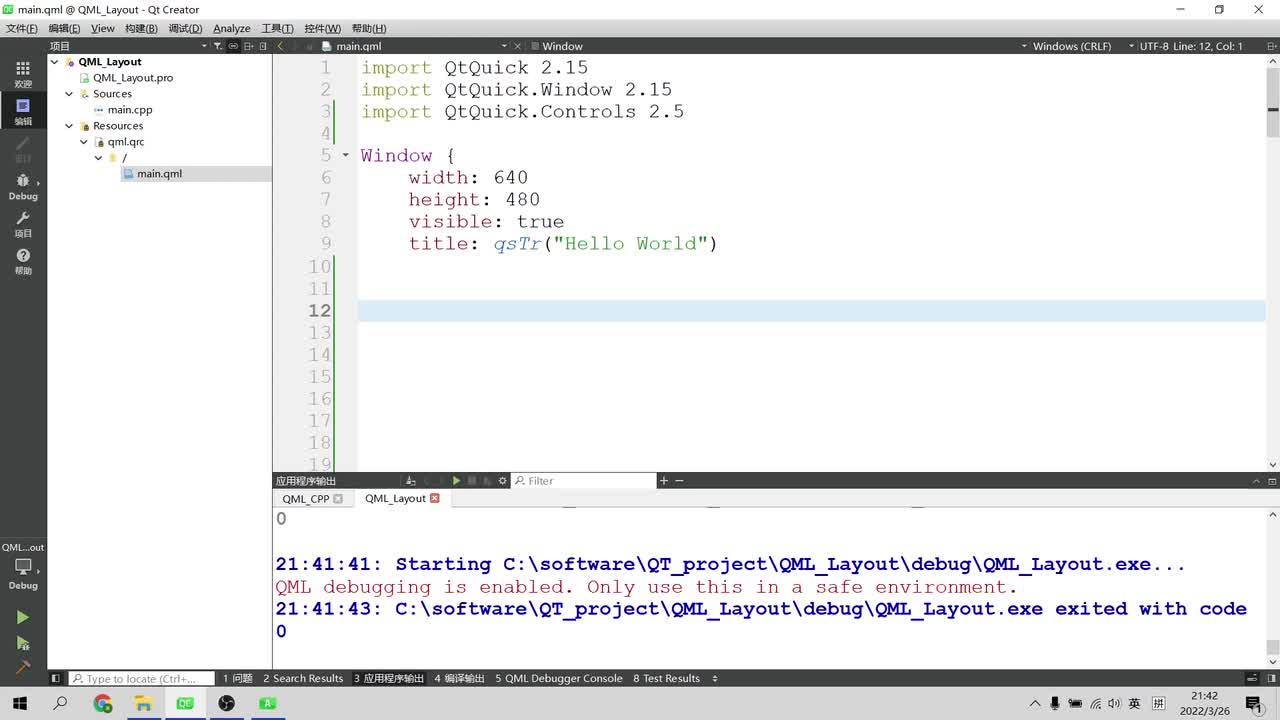Toggle the 3 应用程序输出 pane

click(389, 678)
